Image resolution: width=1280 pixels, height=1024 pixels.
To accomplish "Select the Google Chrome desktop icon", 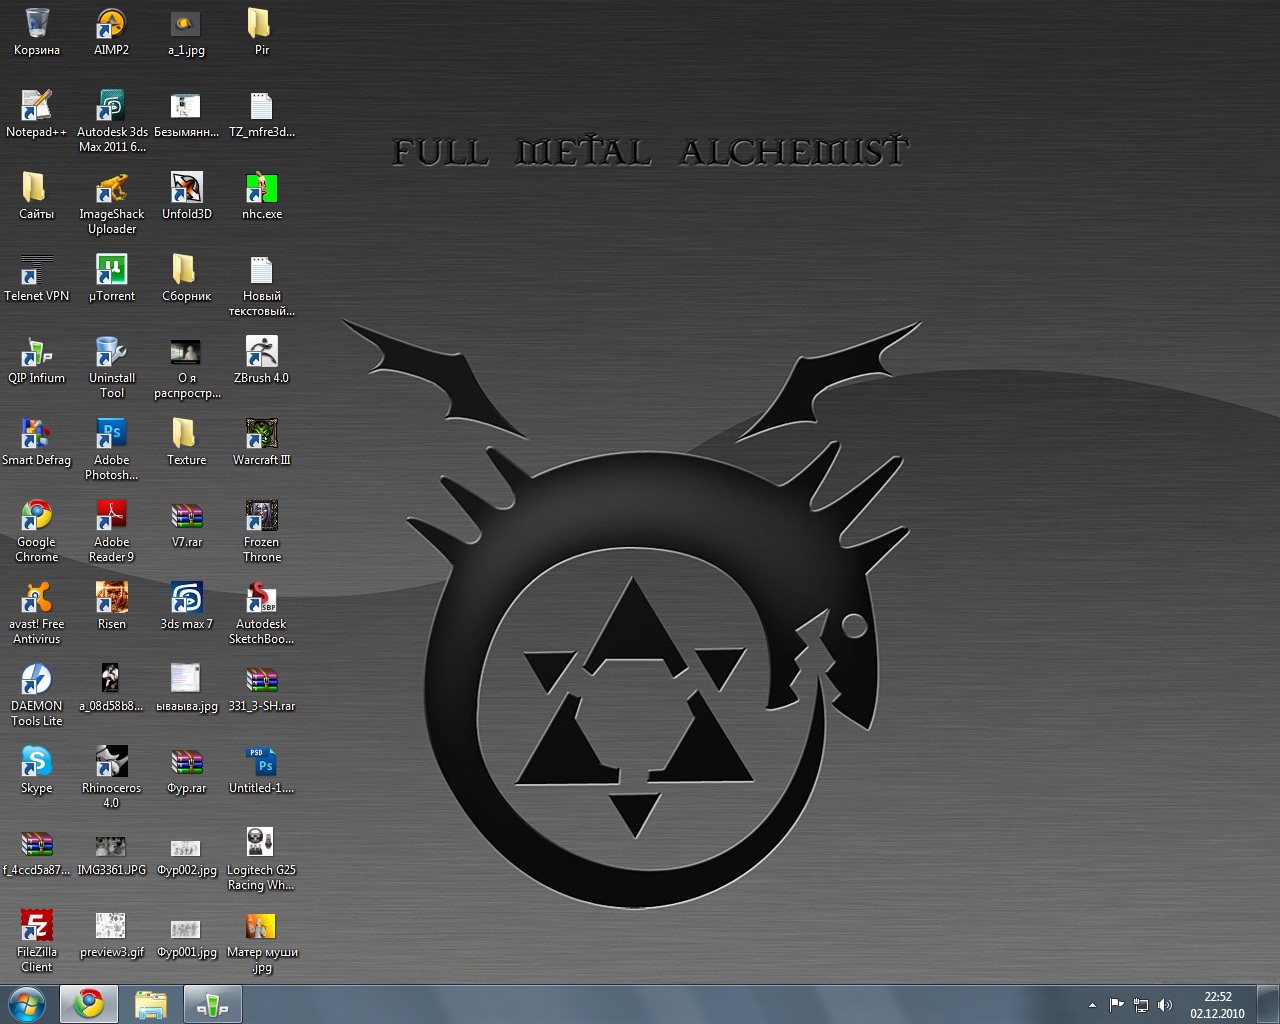I will click(36, 516).
